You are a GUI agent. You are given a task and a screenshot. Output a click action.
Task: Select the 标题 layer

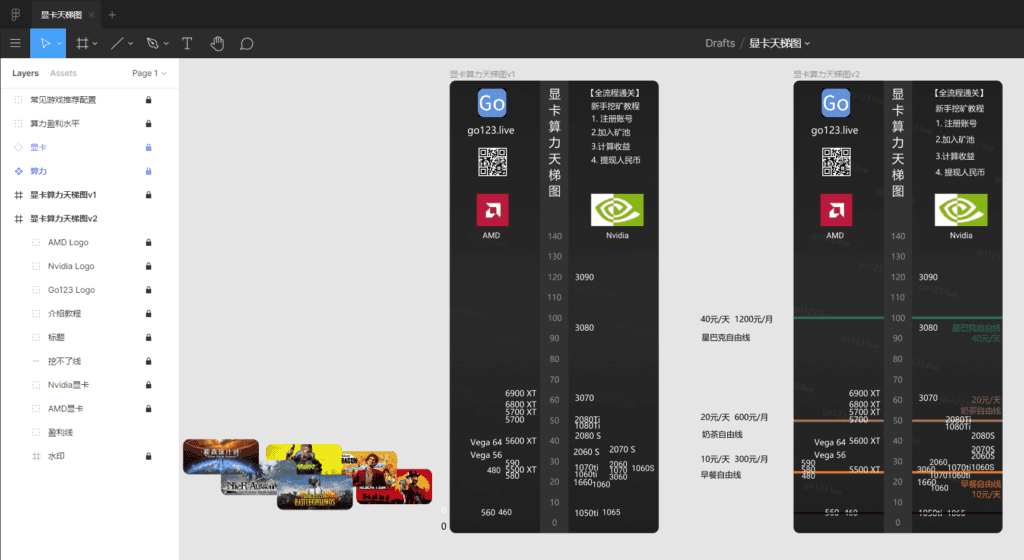[89, 337]
